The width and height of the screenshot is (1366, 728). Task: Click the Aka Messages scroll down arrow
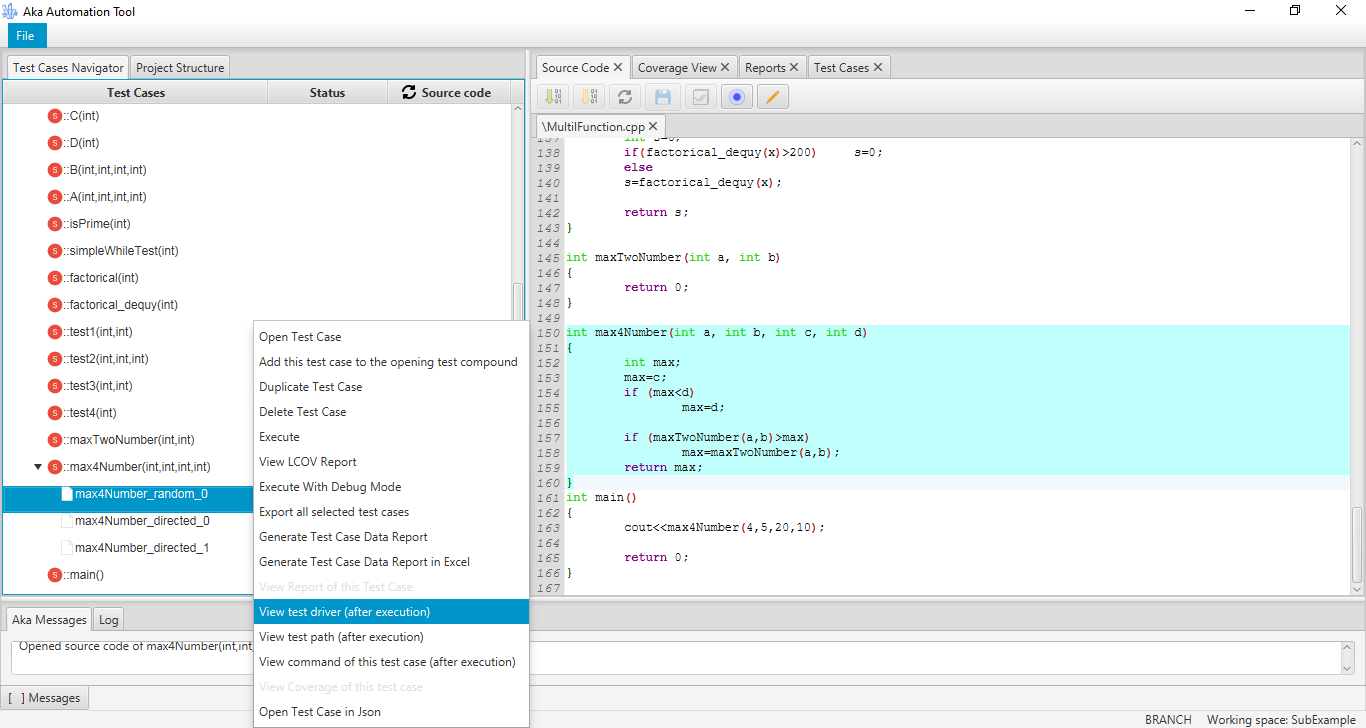point(1346,667)
